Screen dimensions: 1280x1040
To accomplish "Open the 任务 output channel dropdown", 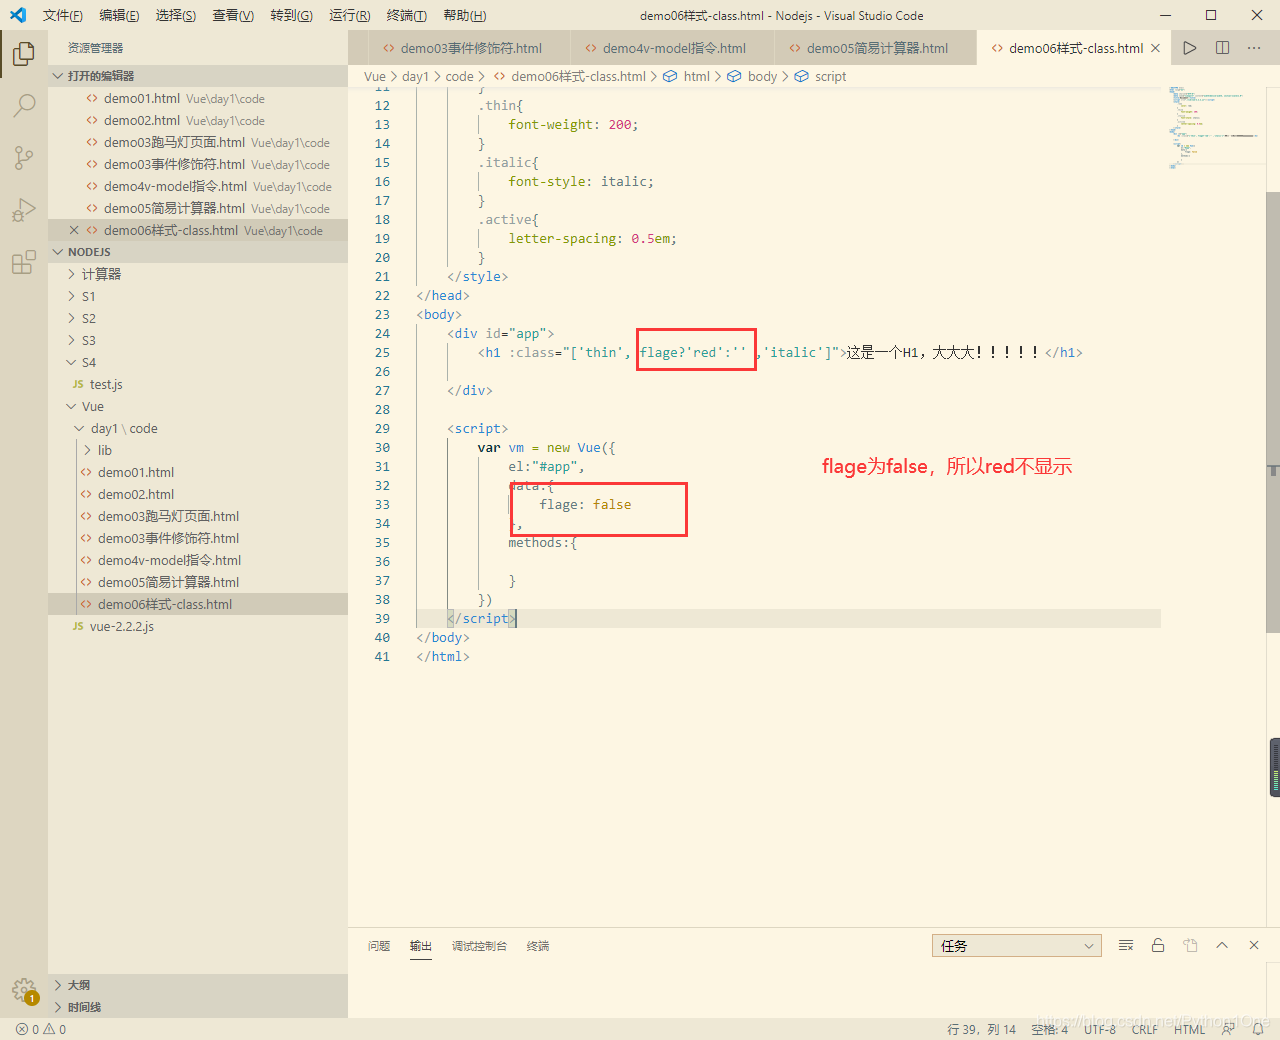I will click(x=1017, y=946).
